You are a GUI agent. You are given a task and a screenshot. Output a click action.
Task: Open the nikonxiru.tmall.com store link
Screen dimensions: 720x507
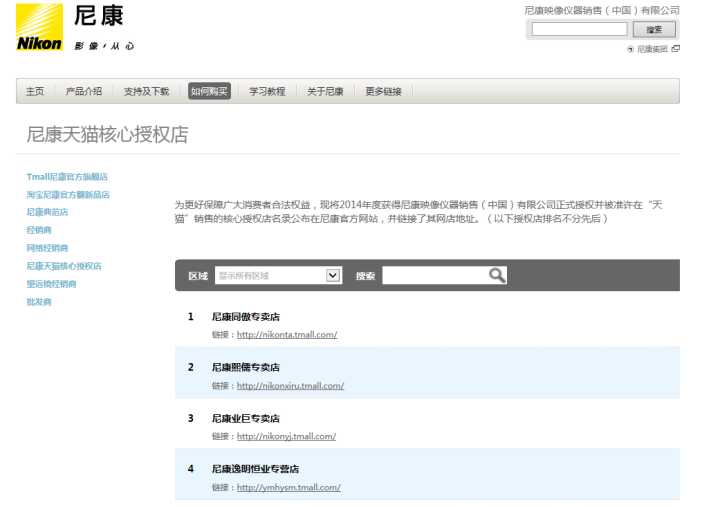pos(290,386)
